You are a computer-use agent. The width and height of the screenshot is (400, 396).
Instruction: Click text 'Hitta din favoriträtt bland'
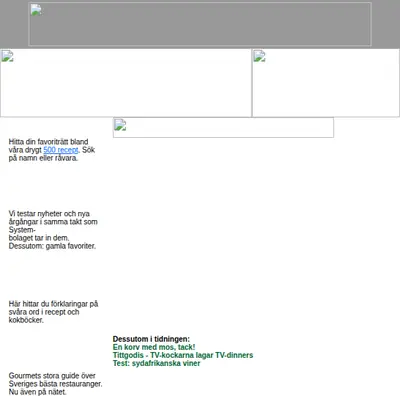click(48, 142)
